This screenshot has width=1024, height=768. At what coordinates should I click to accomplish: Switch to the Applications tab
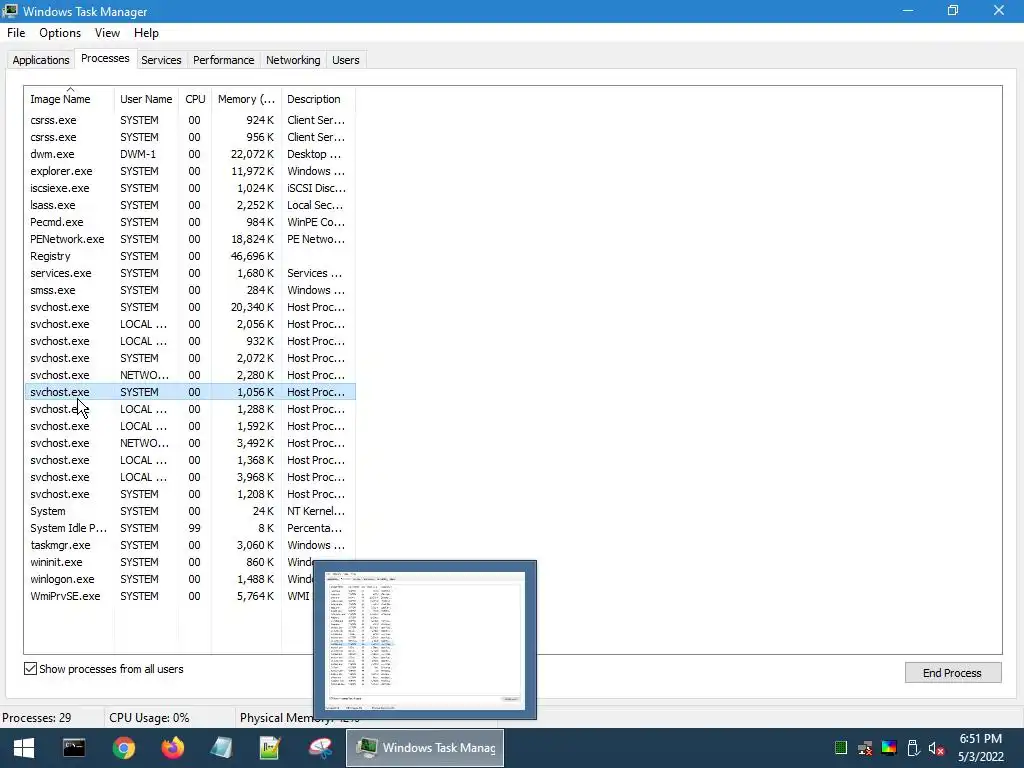[40, 60]
